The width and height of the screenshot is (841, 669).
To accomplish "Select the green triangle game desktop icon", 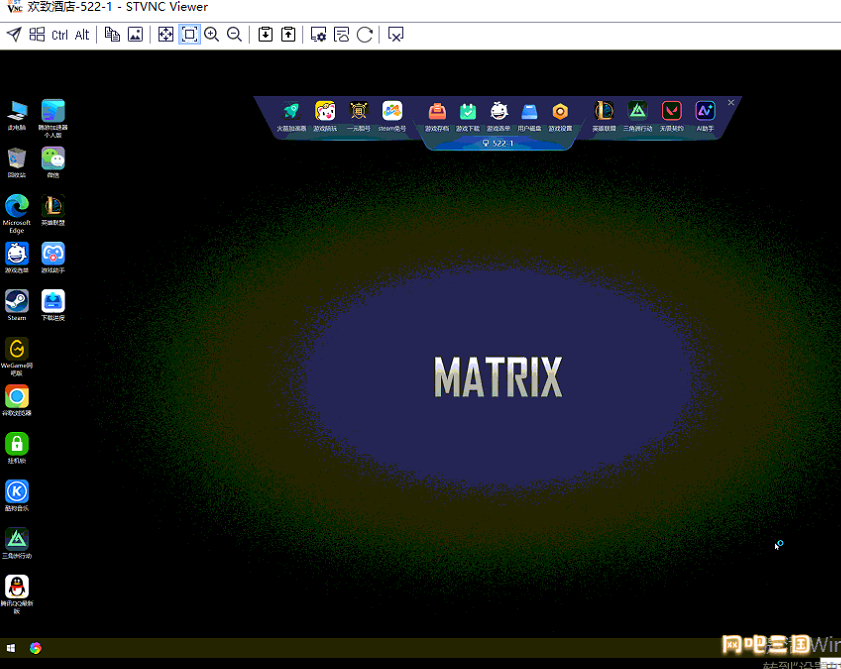I will coord(17,543).
